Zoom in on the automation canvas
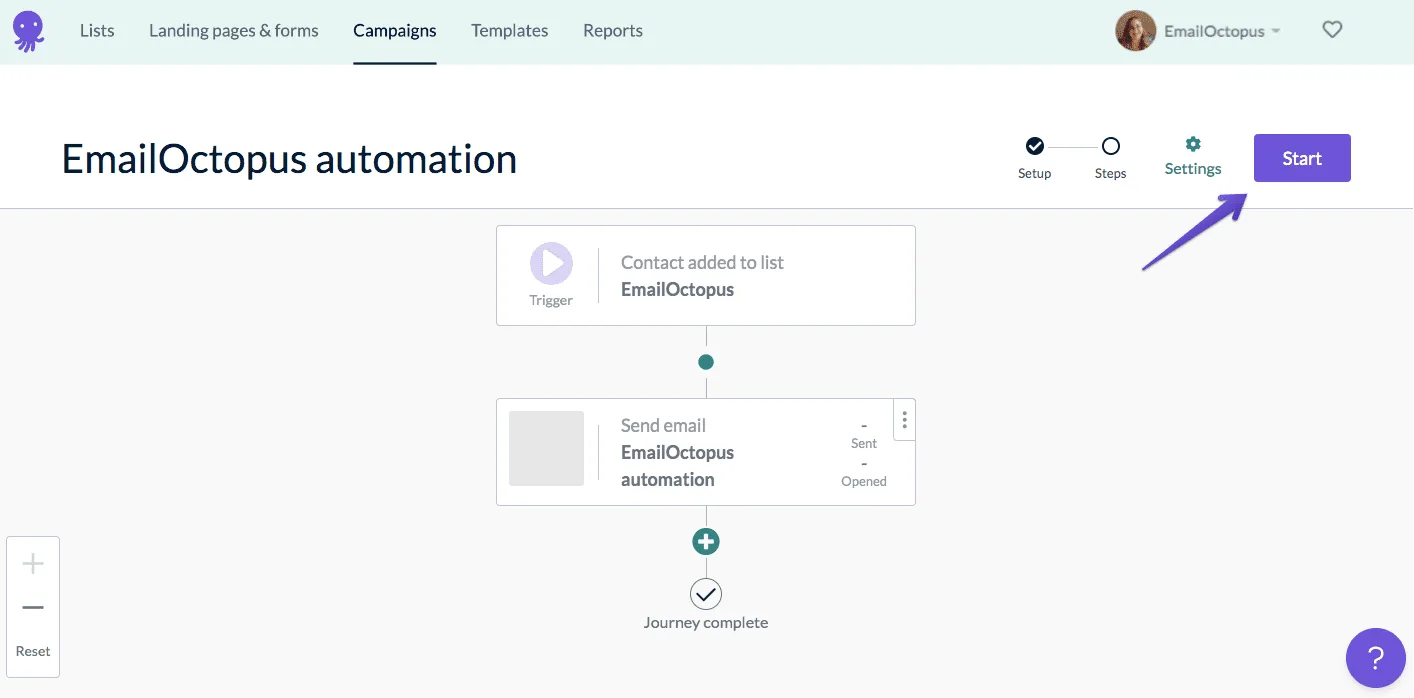Image resolution: width=1414 pixels, height=698 pixels. tap(33, 564)
